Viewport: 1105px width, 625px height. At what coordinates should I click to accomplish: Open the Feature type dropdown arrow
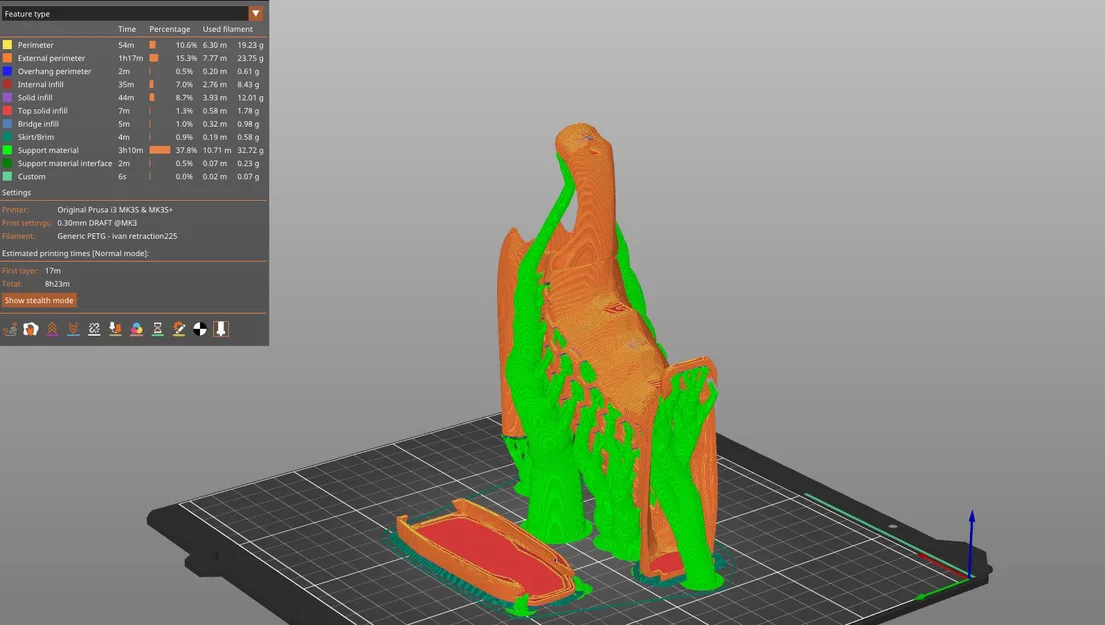tap(256, 13)
